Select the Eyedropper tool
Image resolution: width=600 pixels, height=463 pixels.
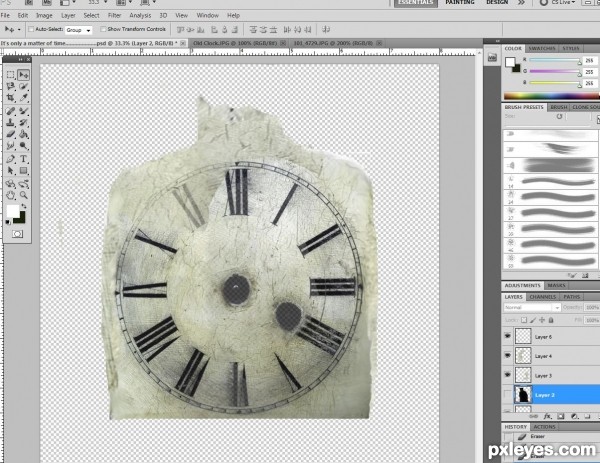coord(23,98)
